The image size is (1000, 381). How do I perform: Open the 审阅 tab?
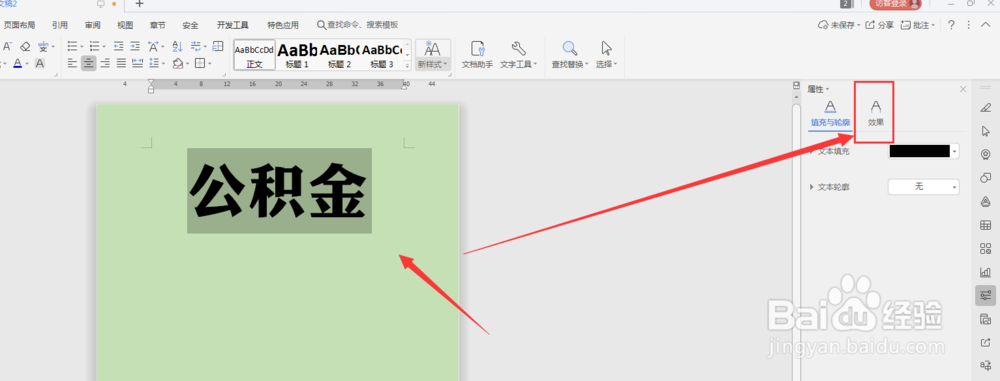point(92,26)
